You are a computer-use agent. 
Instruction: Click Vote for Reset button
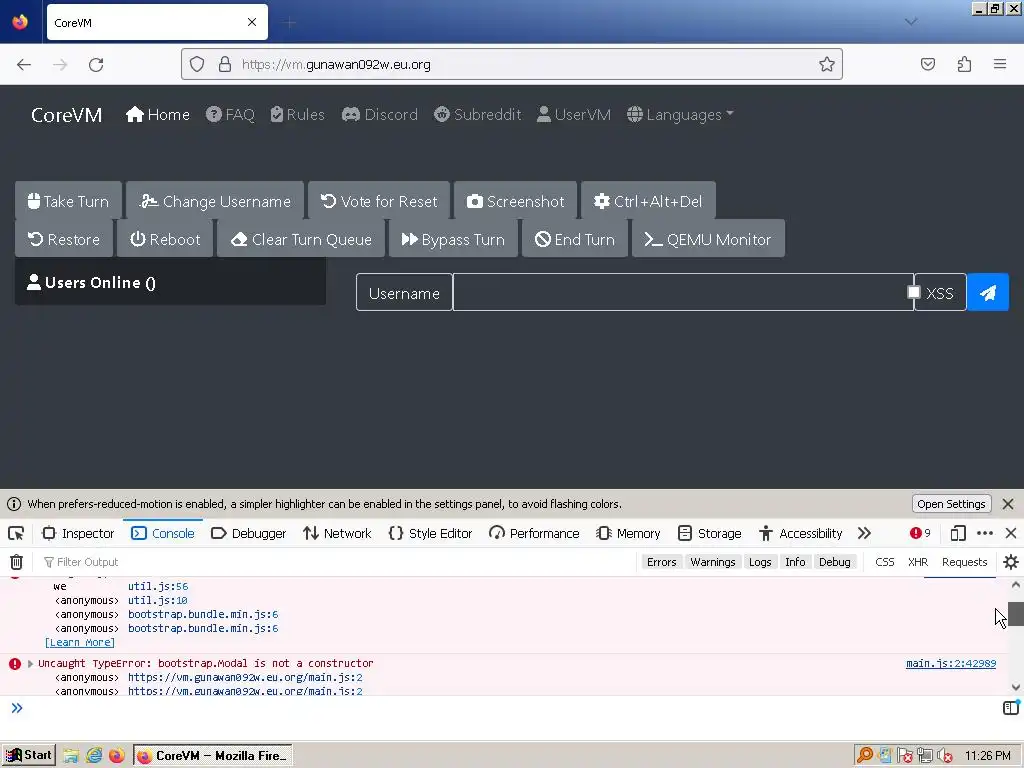click(379, 201)
